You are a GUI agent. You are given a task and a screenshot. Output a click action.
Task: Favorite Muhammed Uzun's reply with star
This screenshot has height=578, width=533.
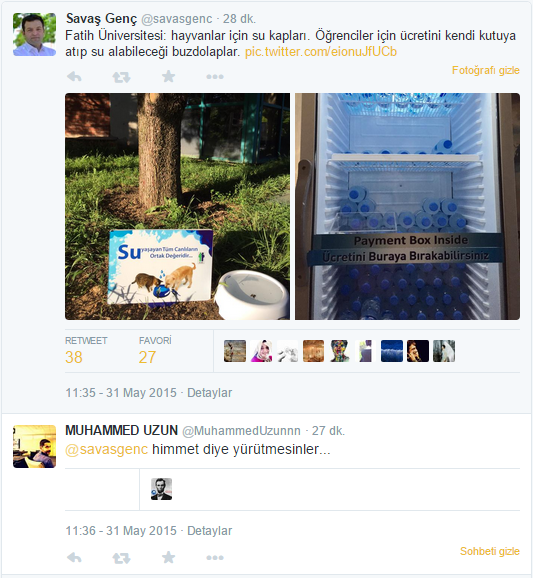click(168, 557)
